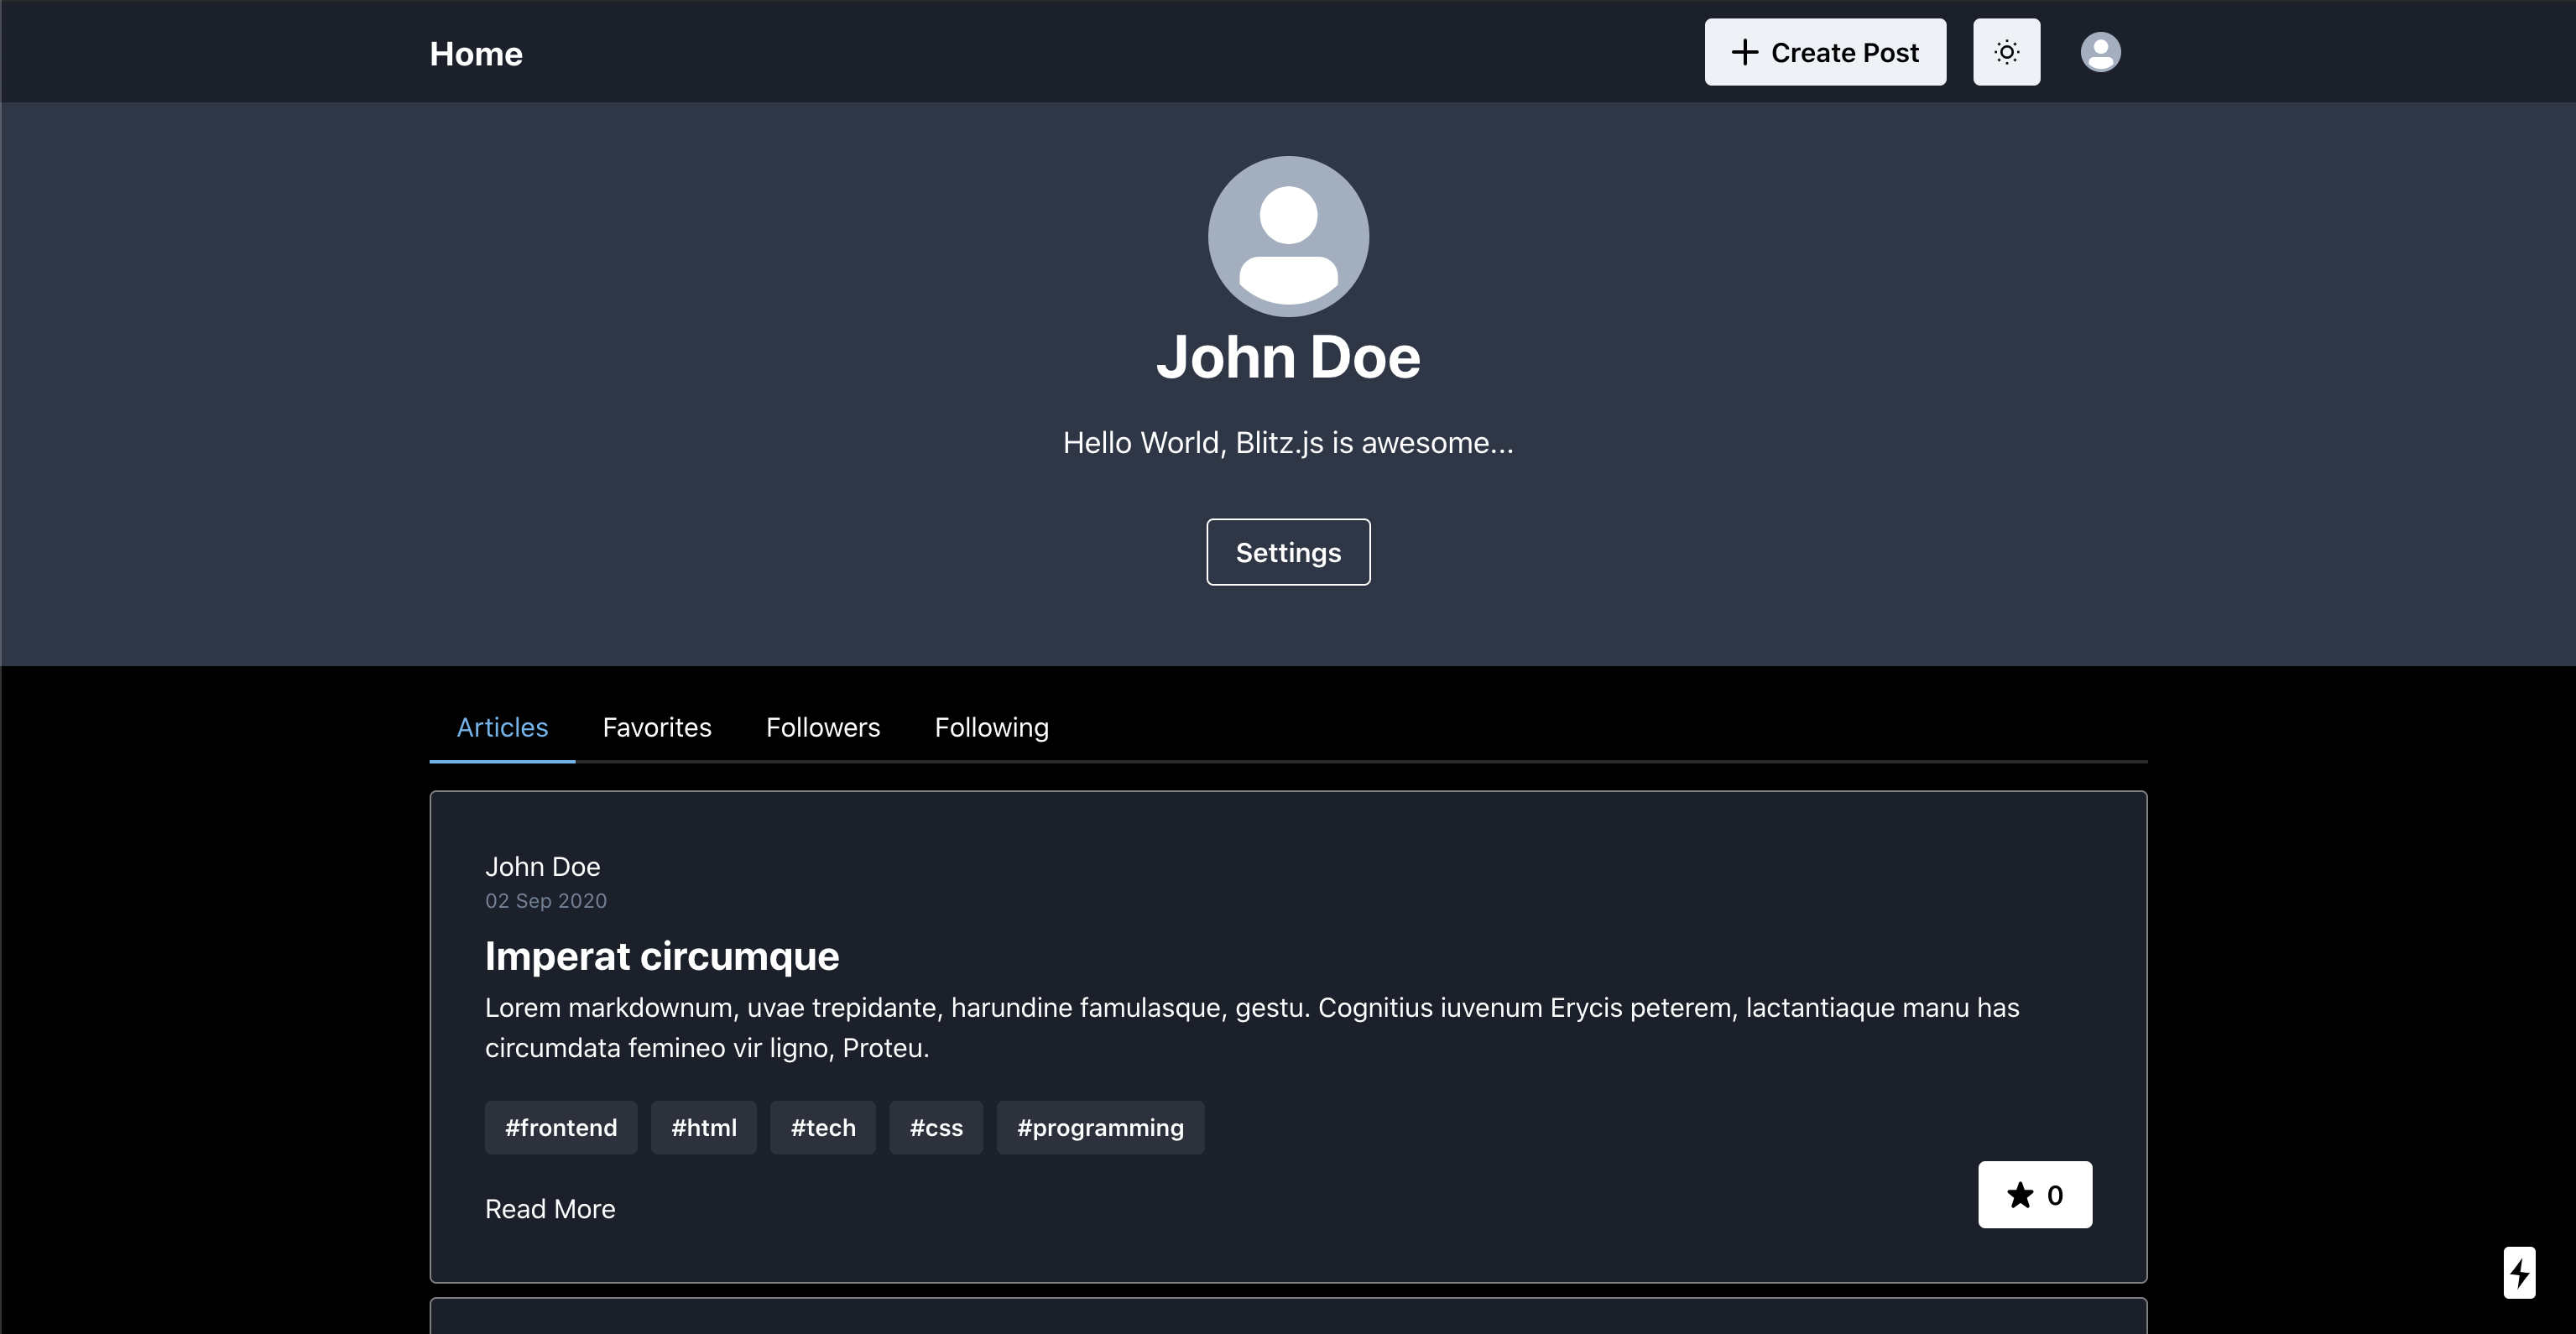2576x1334 pixels.
Task: Open the Imperat circumque article title
Action: [x=661, y=956]
